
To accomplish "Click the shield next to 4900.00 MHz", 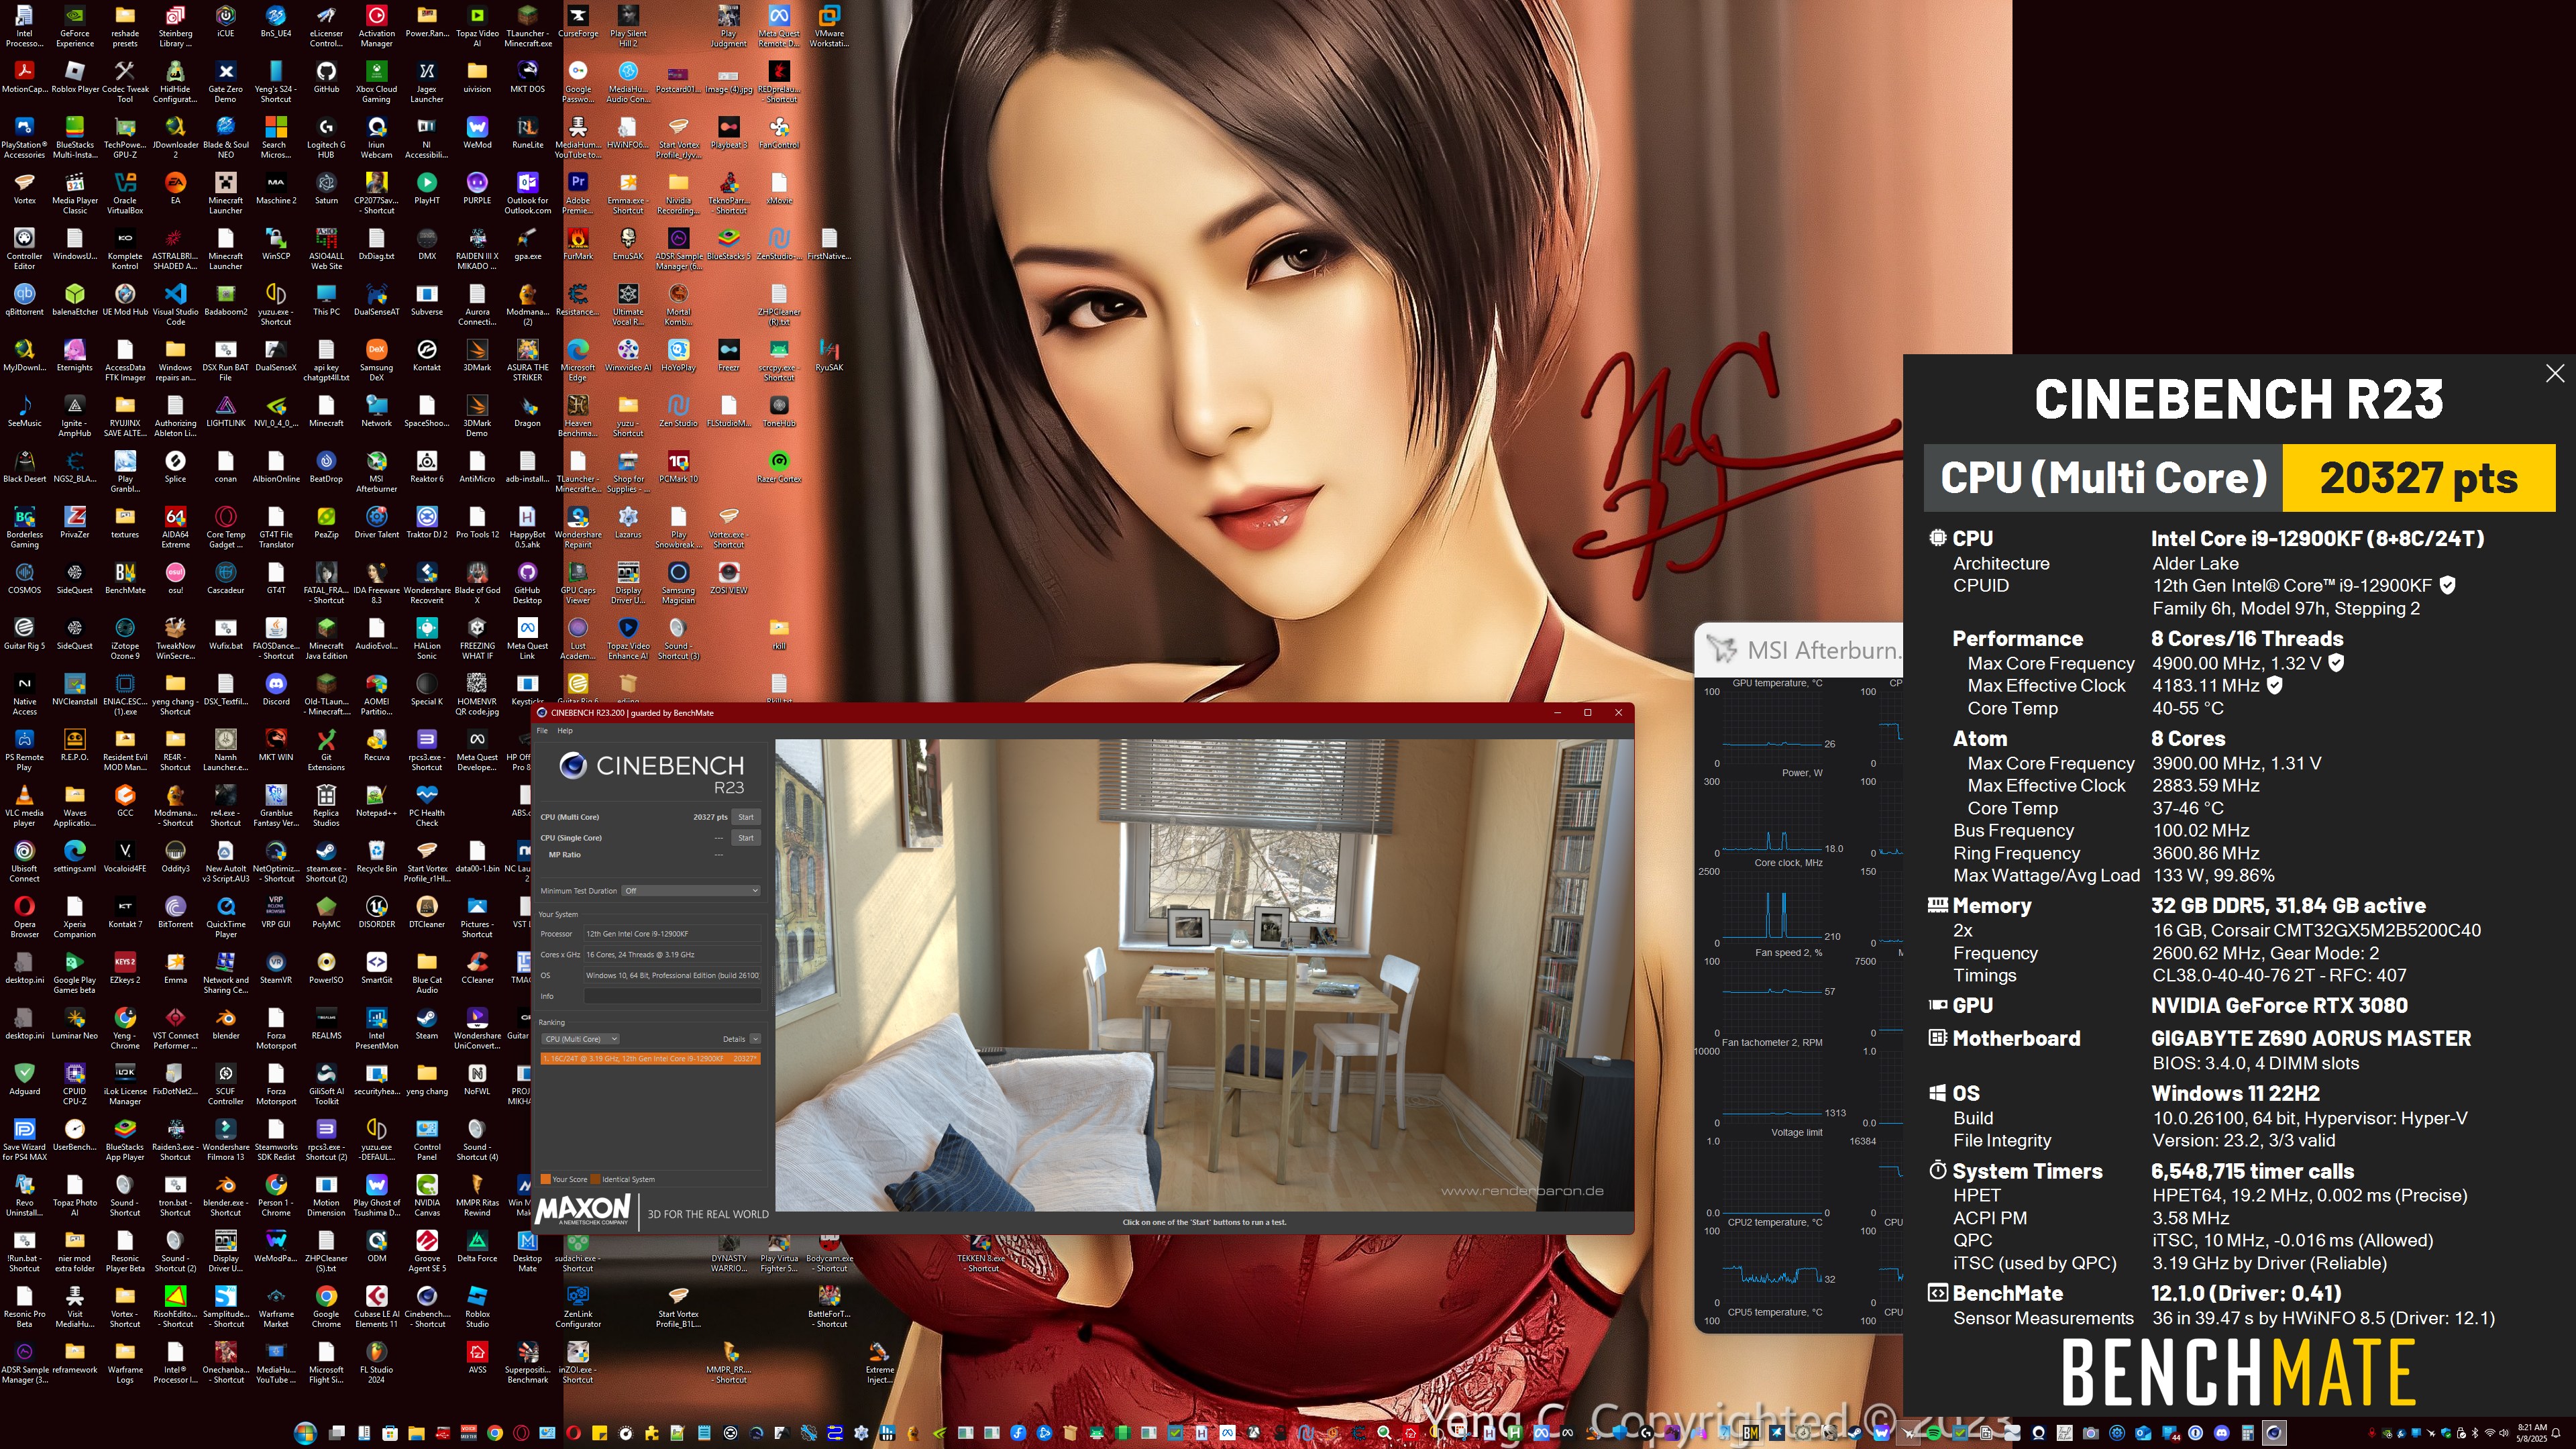I will pyautogui.click(x=2337, y=663).
